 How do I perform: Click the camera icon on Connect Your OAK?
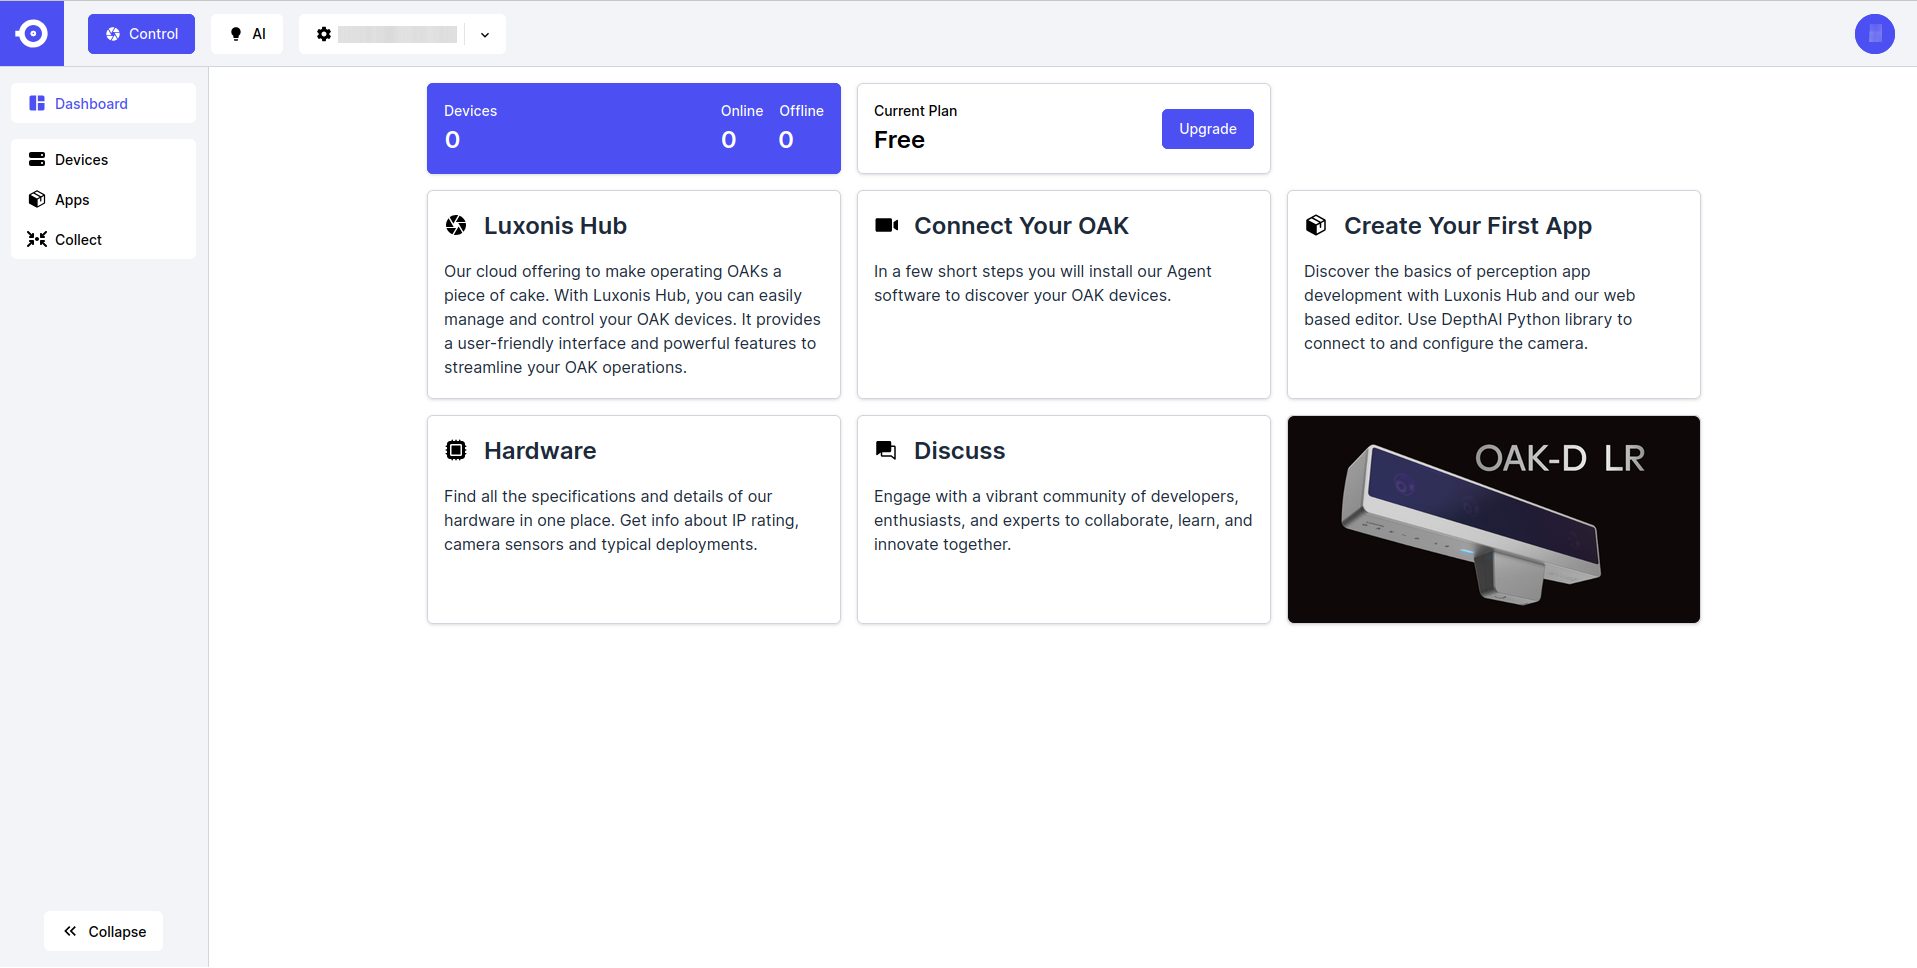tap(886, 225)
